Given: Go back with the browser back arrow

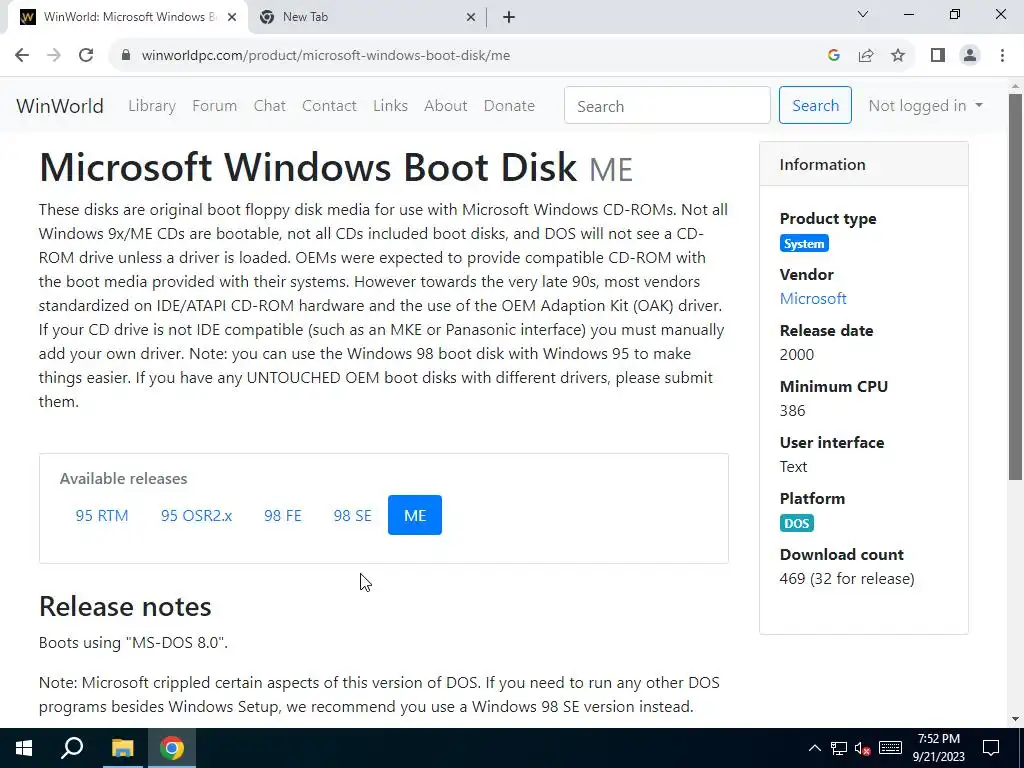Looking at the screenshot, I should point(22,55).
